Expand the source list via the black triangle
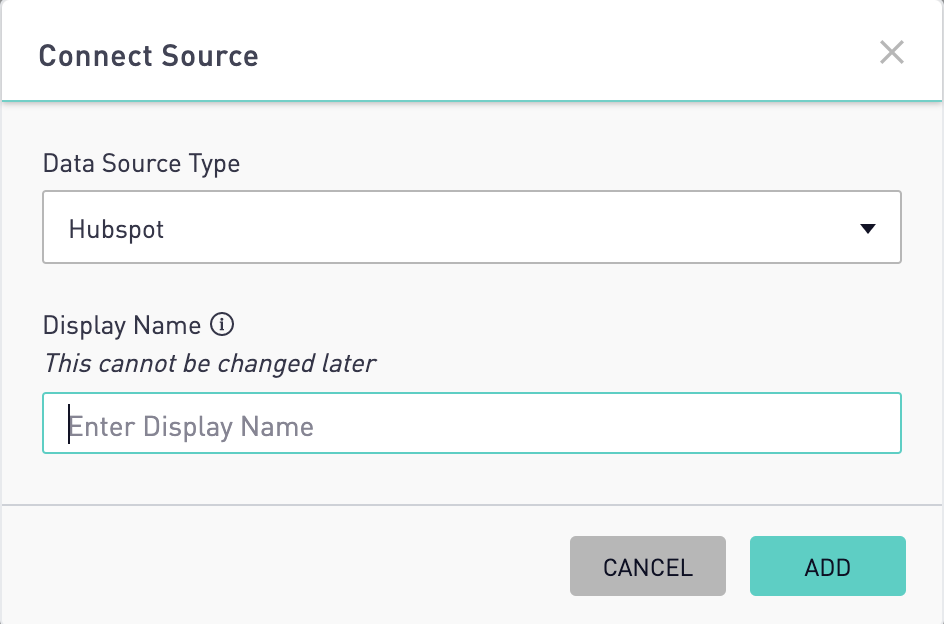This screenshot has height=624, width=944. (868, 228)
